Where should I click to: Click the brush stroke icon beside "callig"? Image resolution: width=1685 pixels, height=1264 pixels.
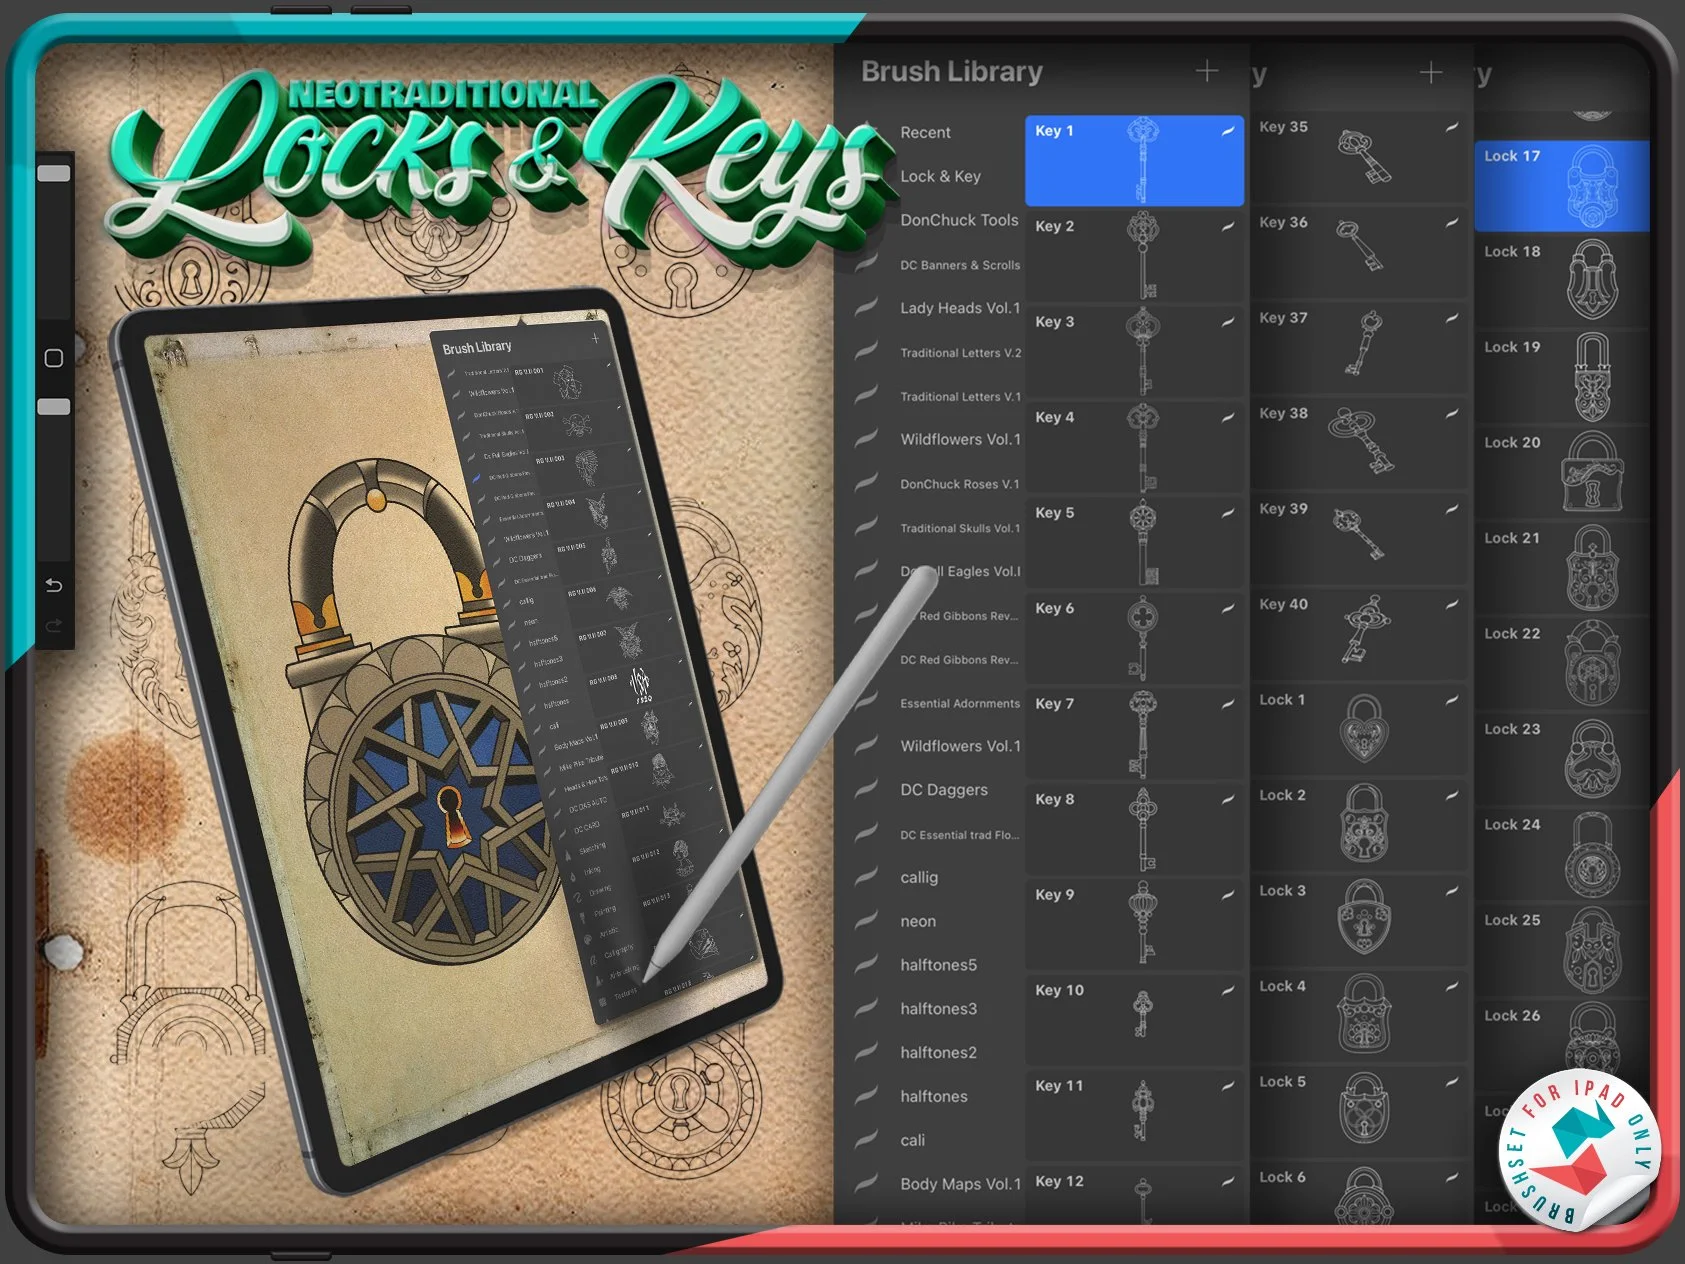point(866,877)
